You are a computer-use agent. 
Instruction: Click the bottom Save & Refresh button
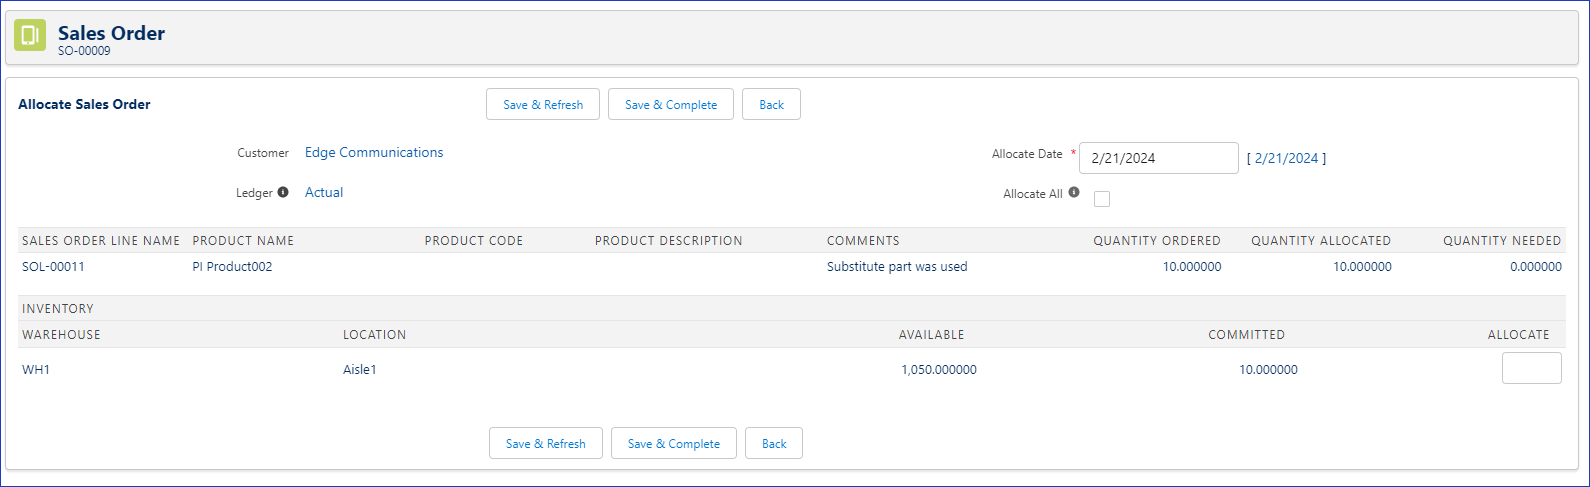[x=545, y=444]
